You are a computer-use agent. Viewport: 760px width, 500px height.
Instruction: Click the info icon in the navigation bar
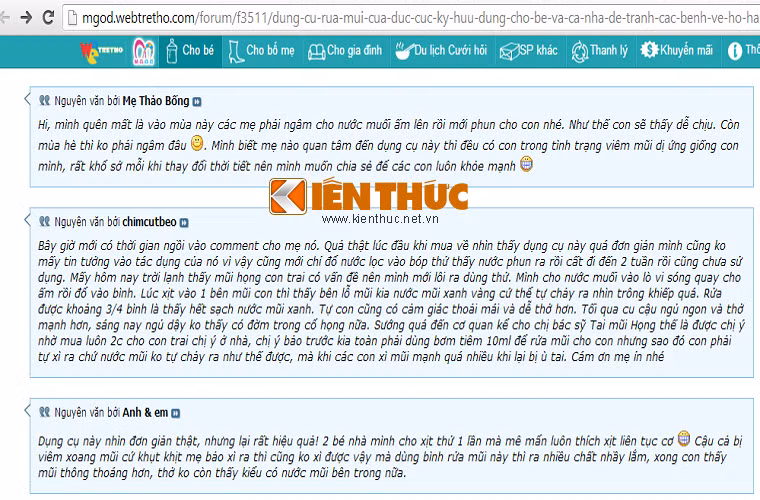point(734,50)
